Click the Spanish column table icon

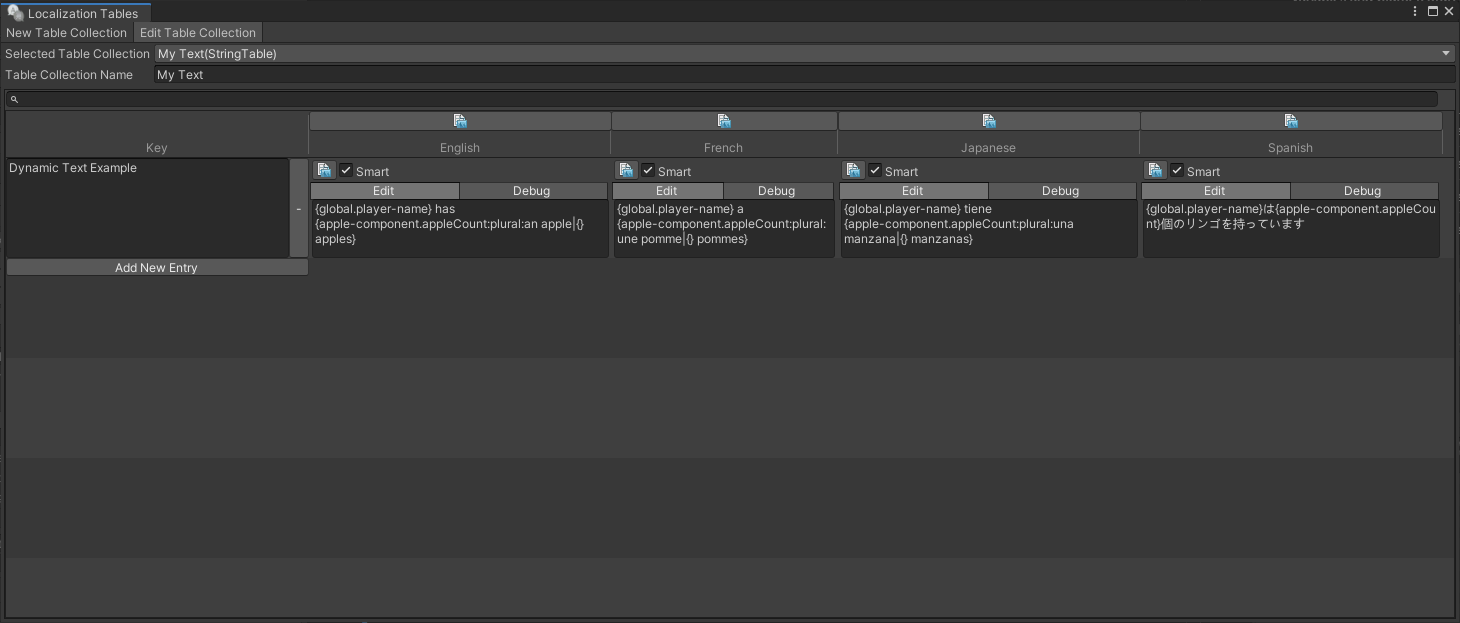[1291, 121]
